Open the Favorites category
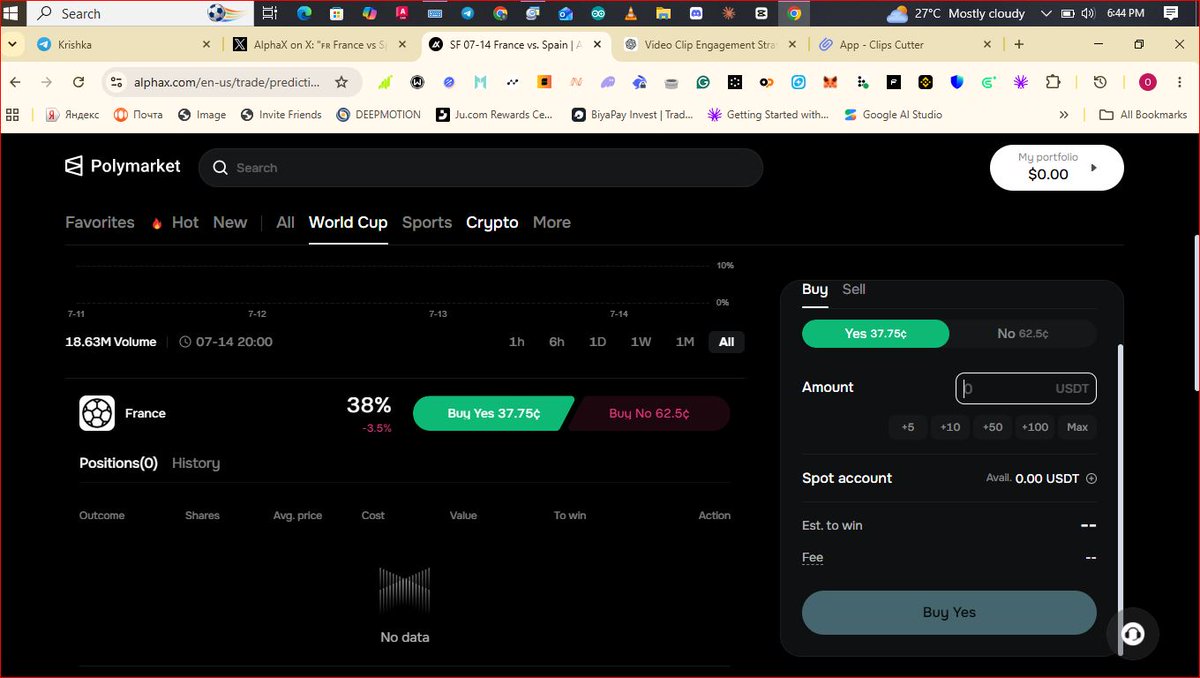The width and height of the screenshot is (1200, 678). 100,223
